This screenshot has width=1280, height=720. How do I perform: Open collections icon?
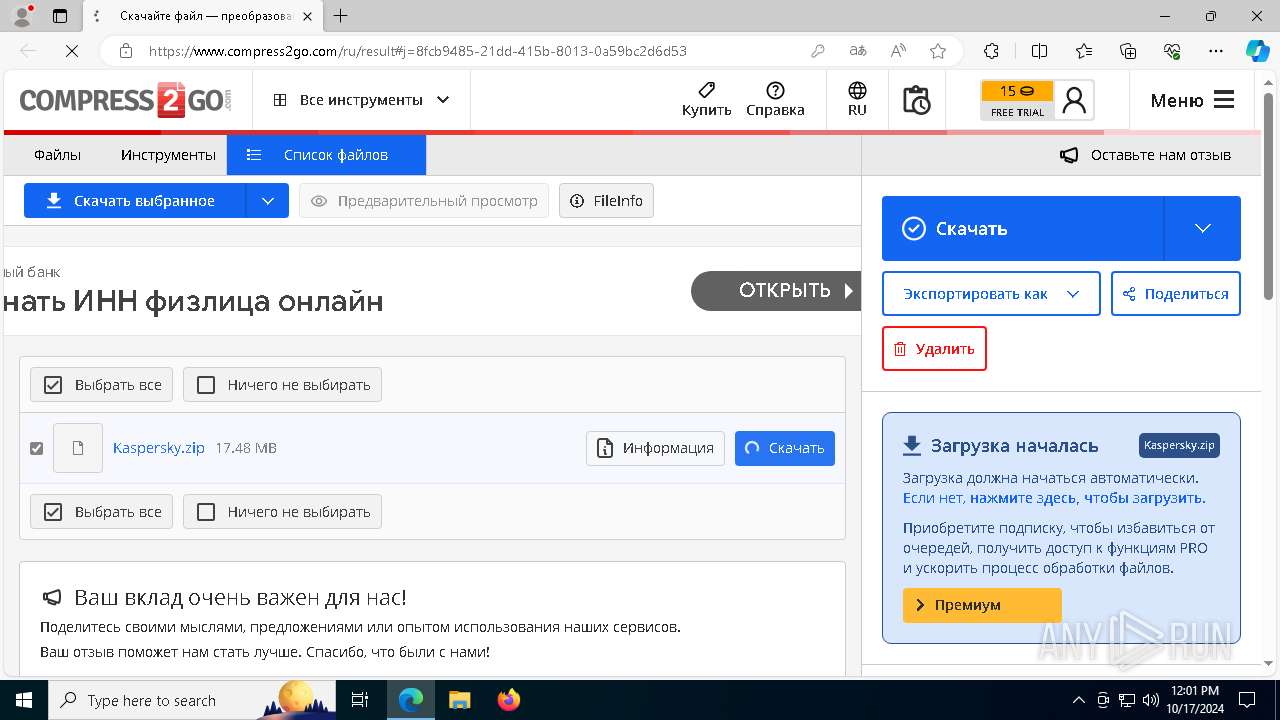click(x=1128, y=51)
